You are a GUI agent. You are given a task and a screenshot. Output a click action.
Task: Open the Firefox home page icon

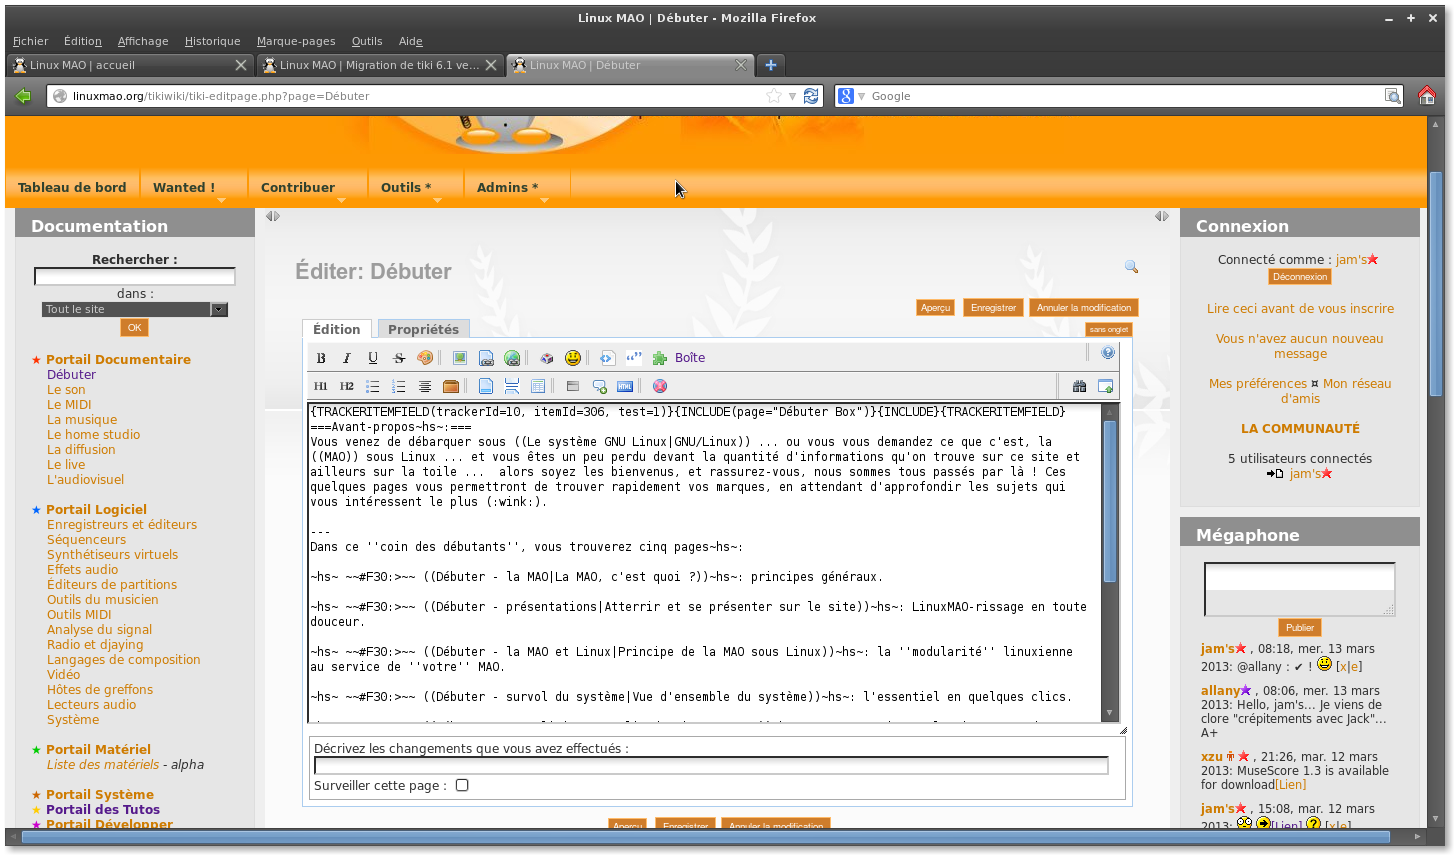click(x=1427, y=96)
